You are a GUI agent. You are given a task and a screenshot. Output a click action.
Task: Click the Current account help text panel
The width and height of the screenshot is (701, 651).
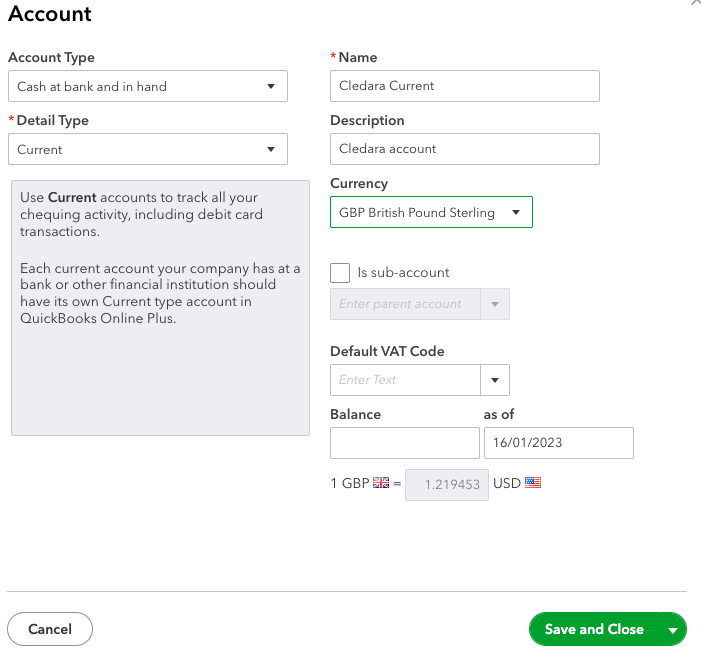pos(160,307)
